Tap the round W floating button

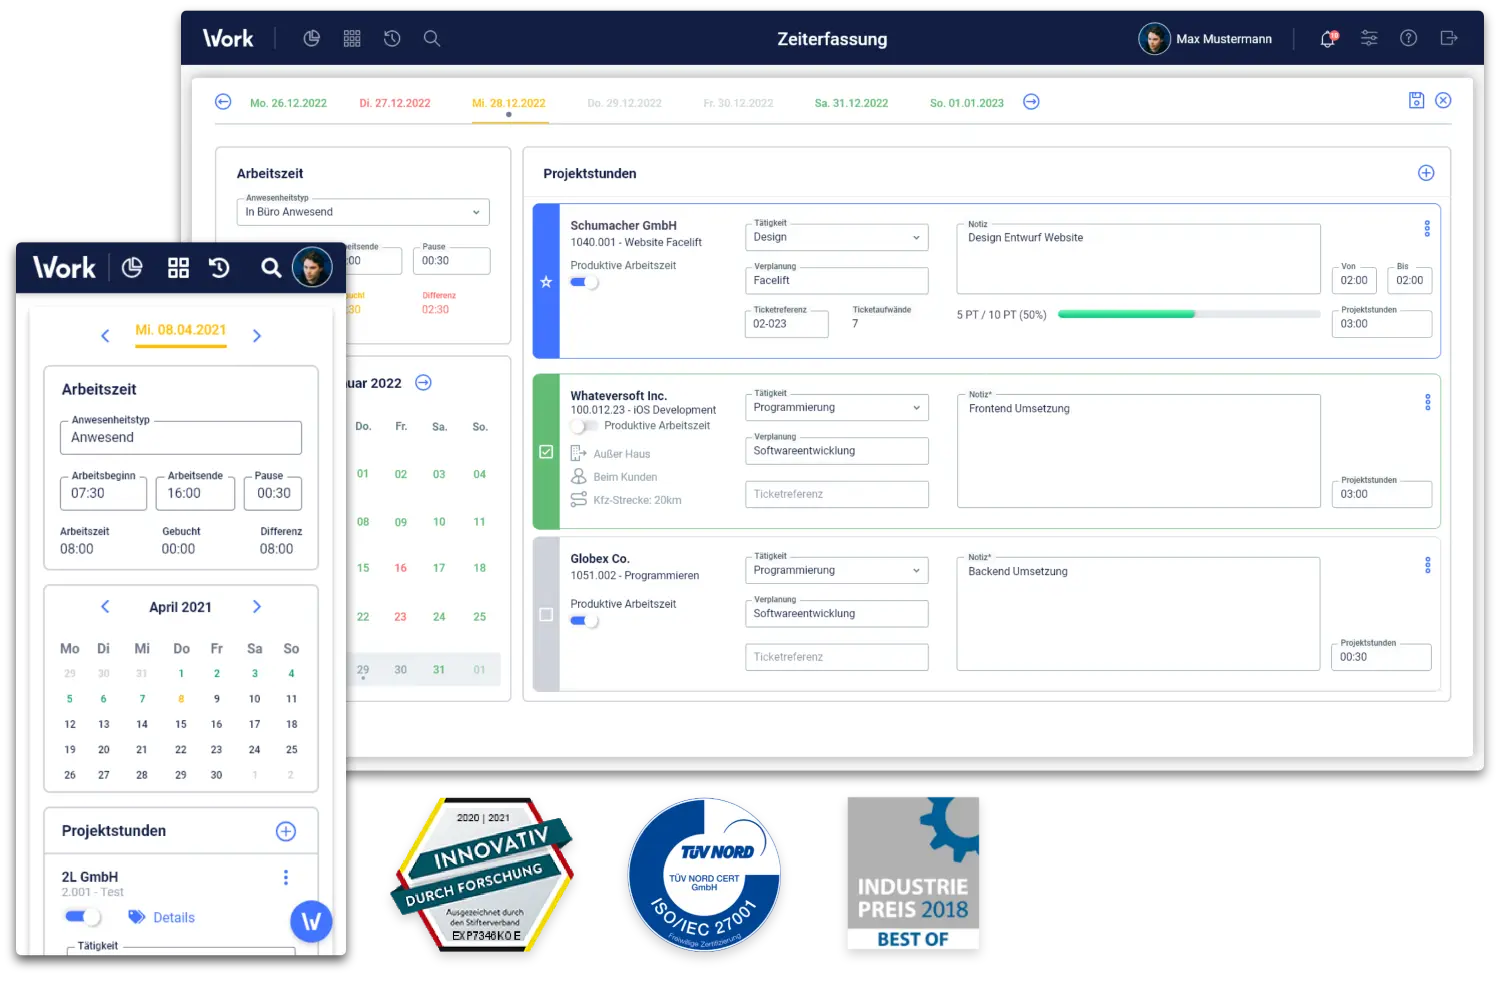click(311, 922)
